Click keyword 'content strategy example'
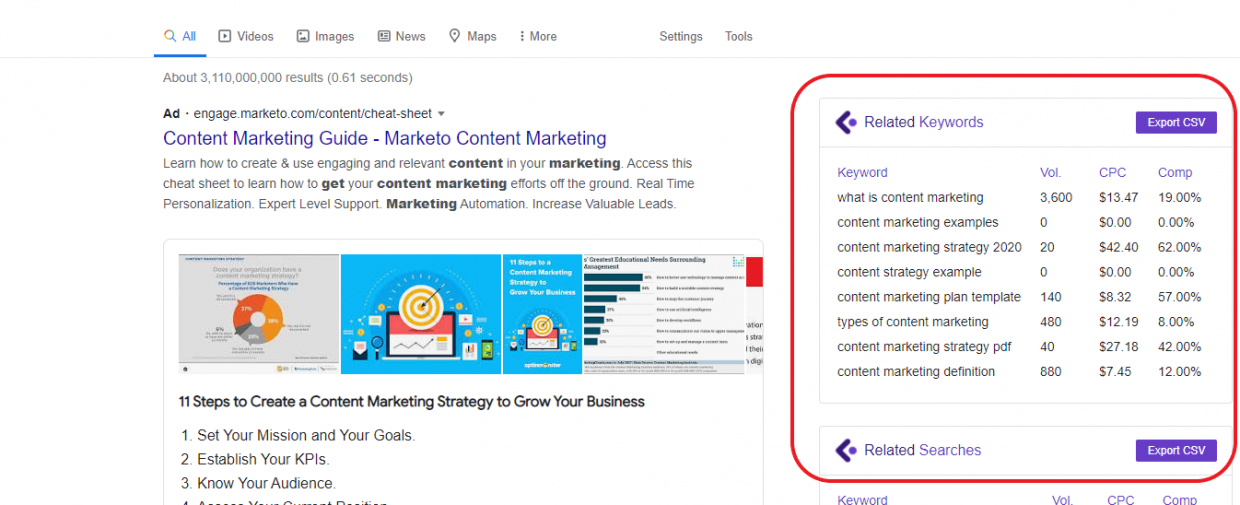The height and width of the screenshot is (505, 1240). pos(909,272)
